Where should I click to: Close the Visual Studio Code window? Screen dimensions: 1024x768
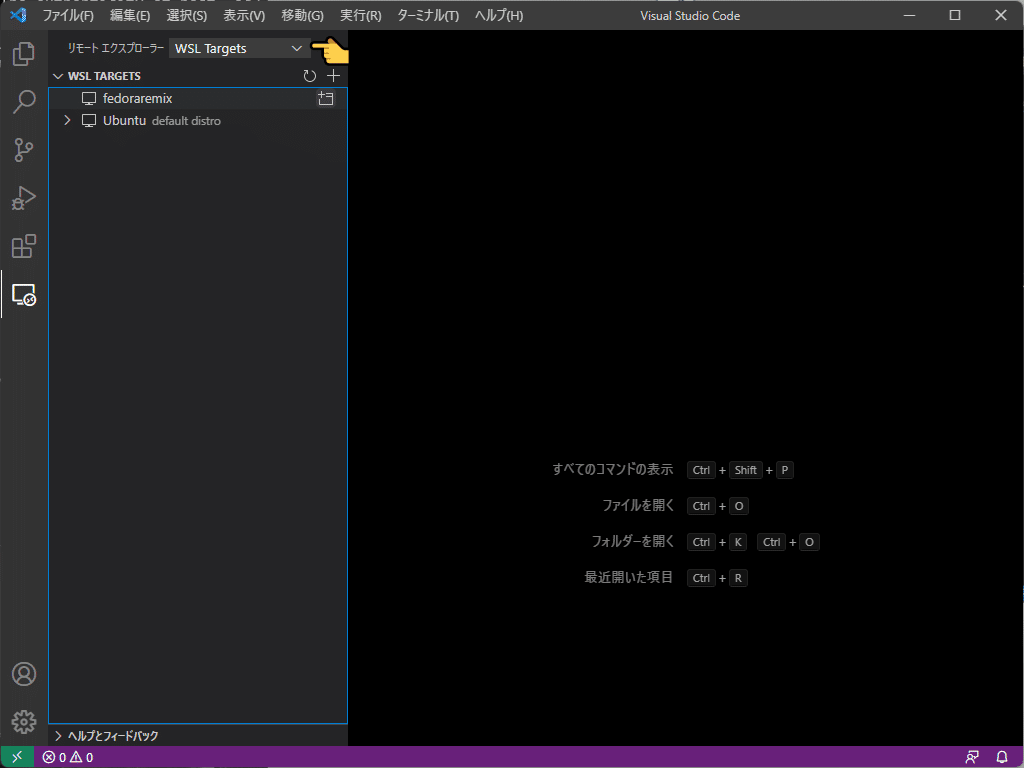click(x=1000, y=15)
